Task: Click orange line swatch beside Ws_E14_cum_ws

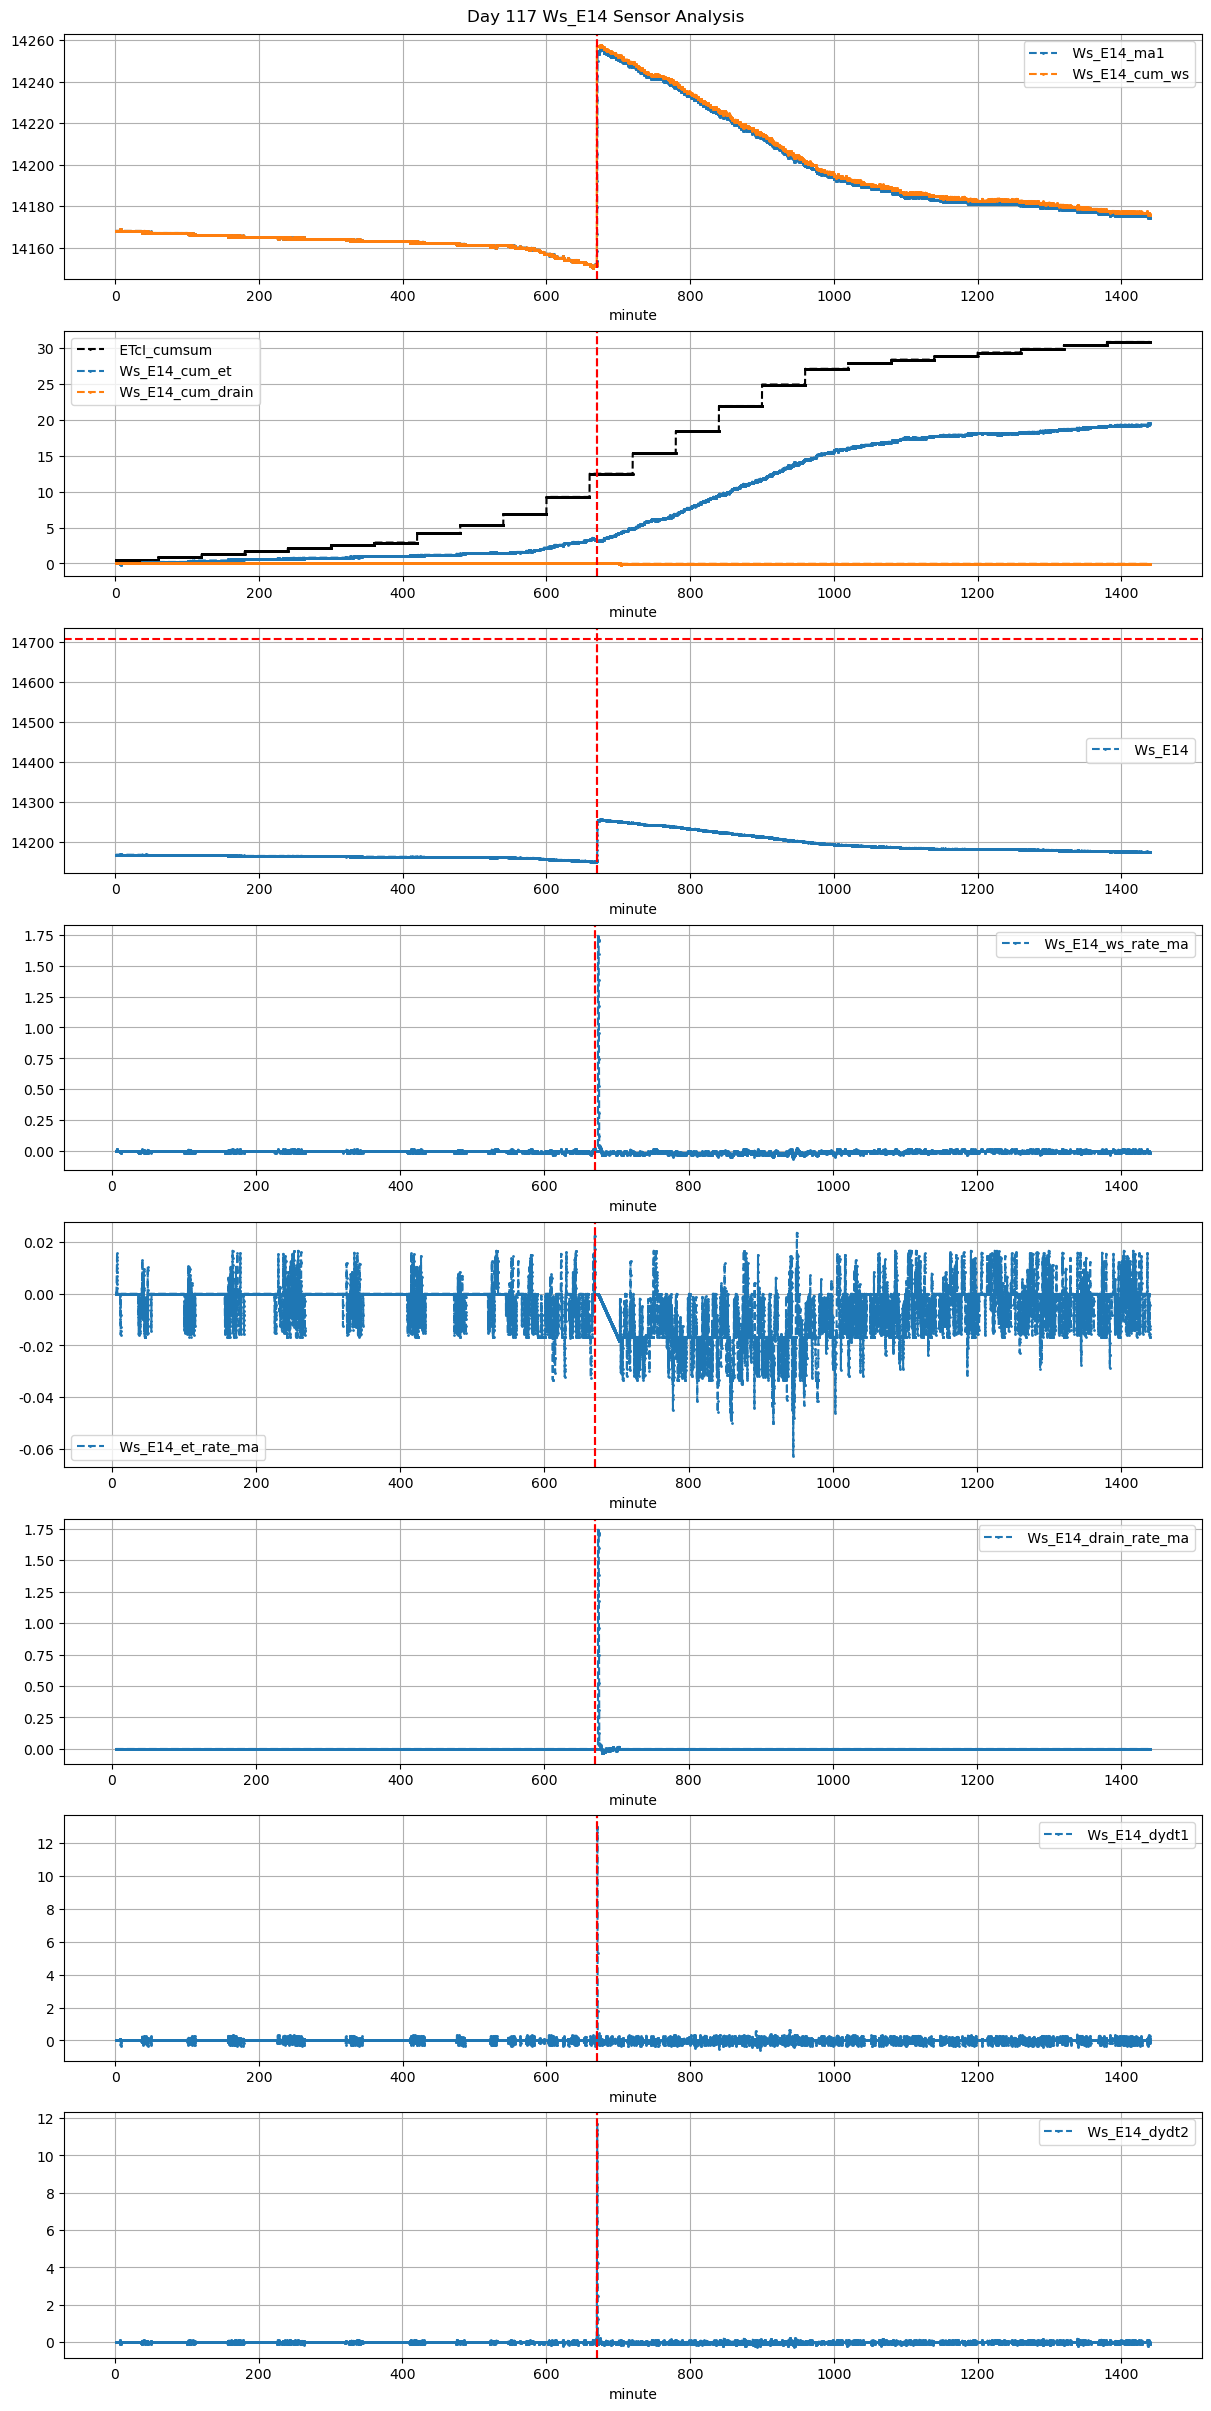Action: point(1044,75)
